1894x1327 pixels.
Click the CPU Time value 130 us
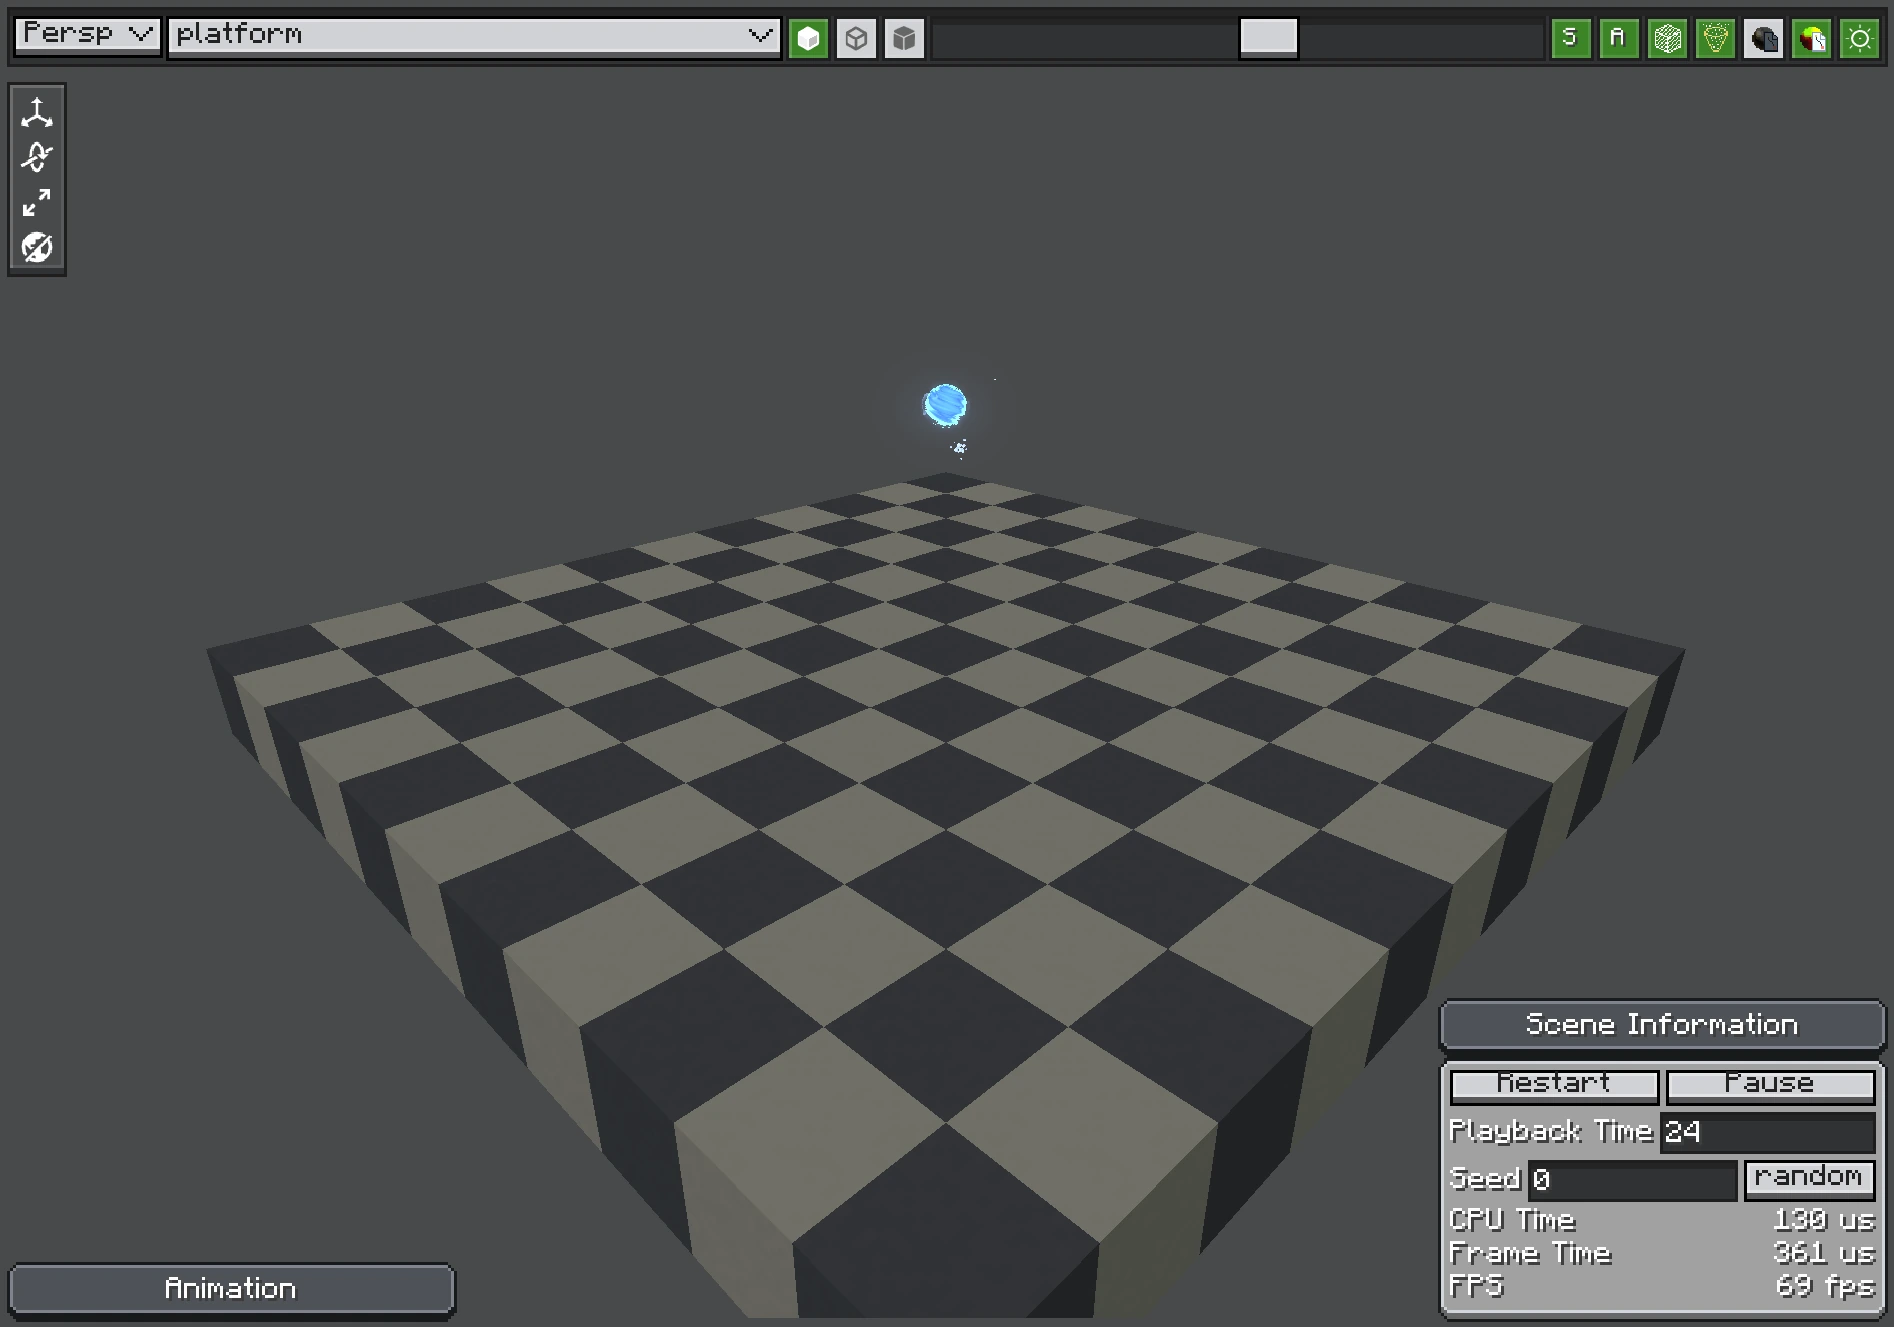[x=1823, y=1220]
